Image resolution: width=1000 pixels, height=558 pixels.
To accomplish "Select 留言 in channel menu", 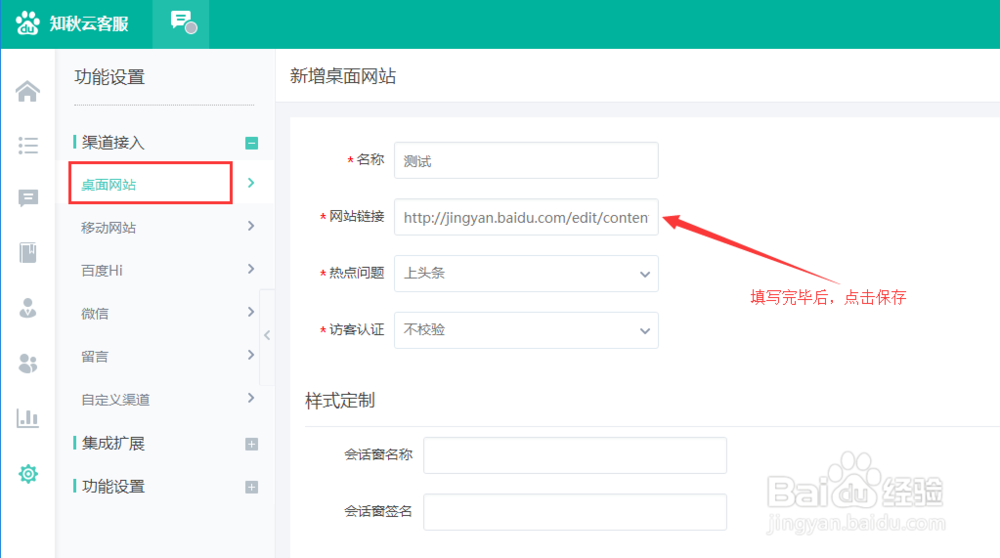I will [x=94, y=356].
